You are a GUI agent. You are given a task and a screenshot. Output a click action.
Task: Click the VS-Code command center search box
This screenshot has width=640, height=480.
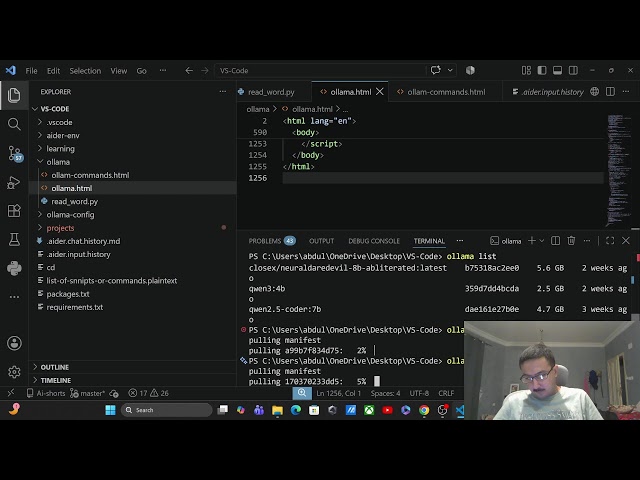(x=320, y=71)
